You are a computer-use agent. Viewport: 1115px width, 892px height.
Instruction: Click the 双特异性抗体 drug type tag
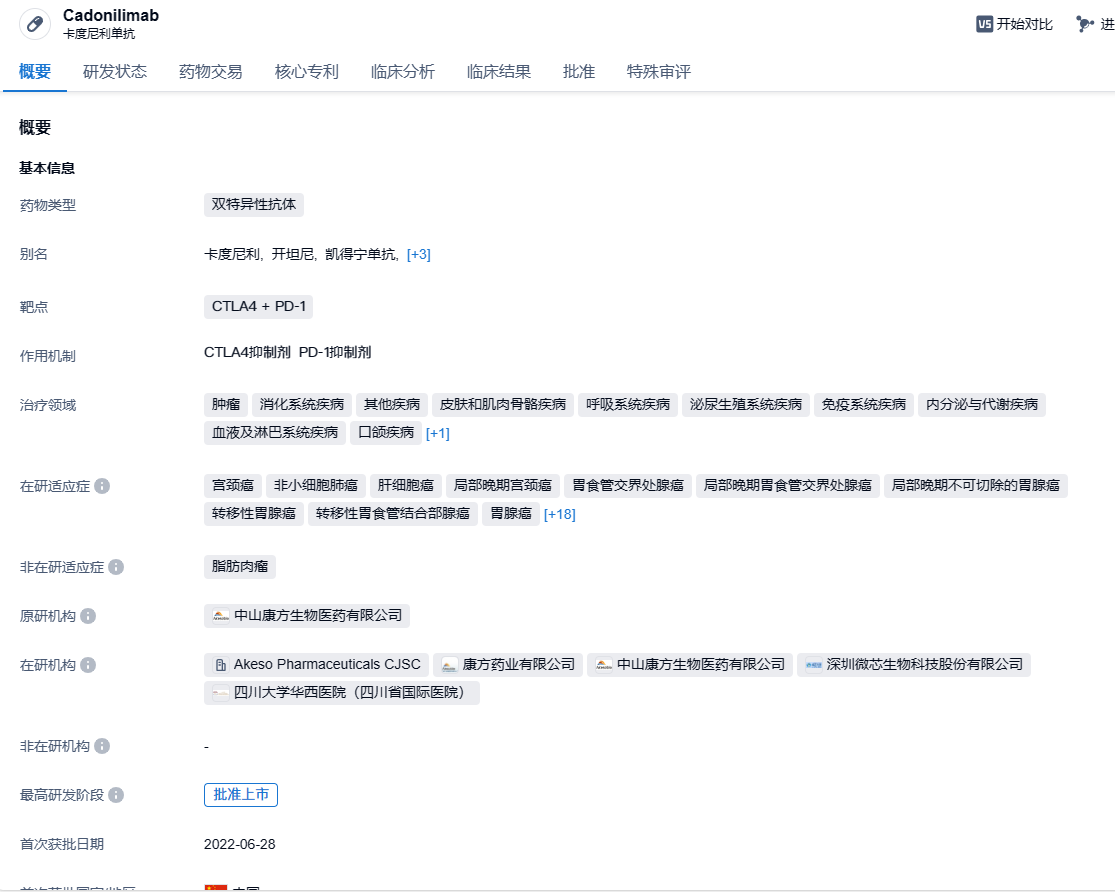pos(254,205)
